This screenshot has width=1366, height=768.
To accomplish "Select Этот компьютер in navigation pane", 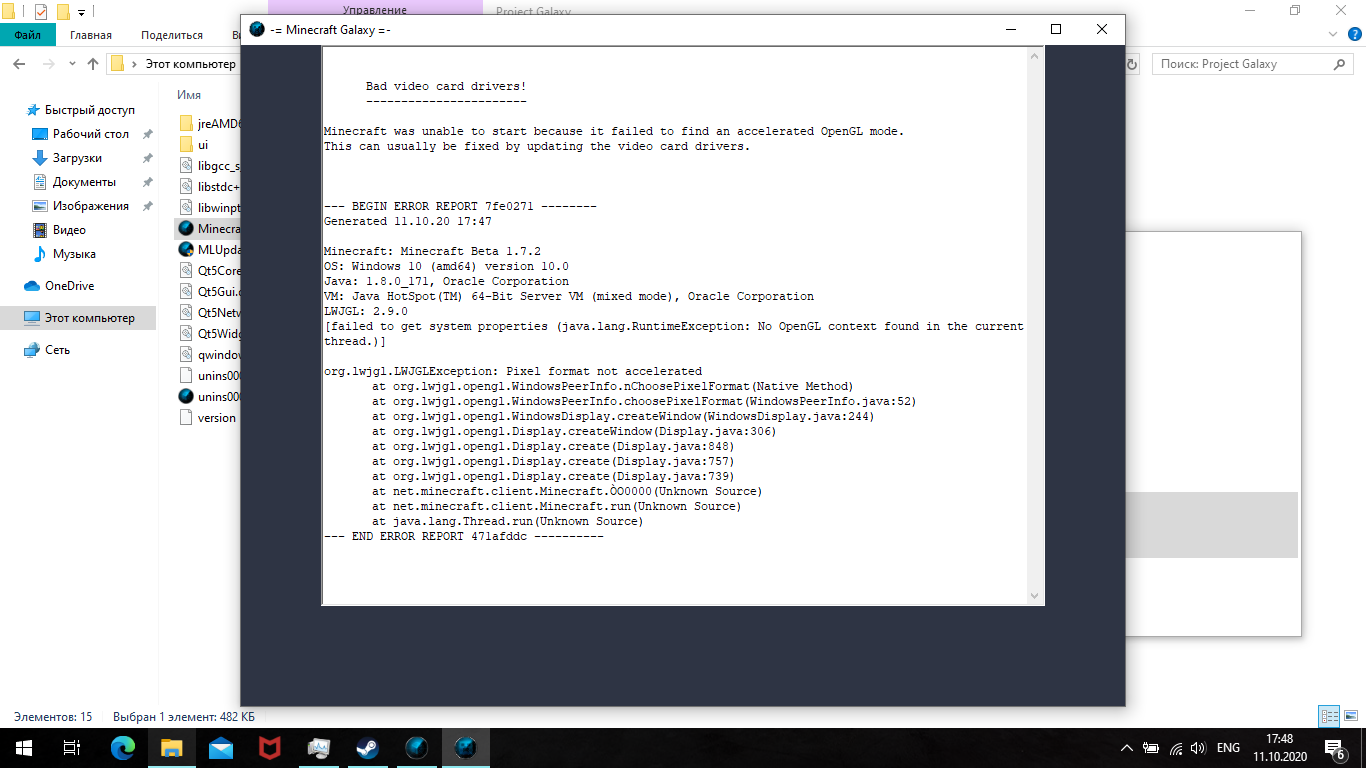I will coord(89,318).
